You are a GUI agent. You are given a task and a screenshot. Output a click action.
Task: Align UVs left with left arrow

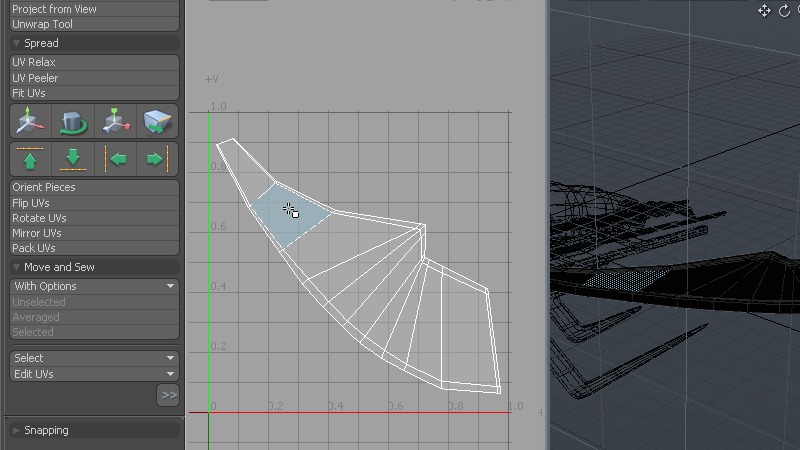(115, 159)
